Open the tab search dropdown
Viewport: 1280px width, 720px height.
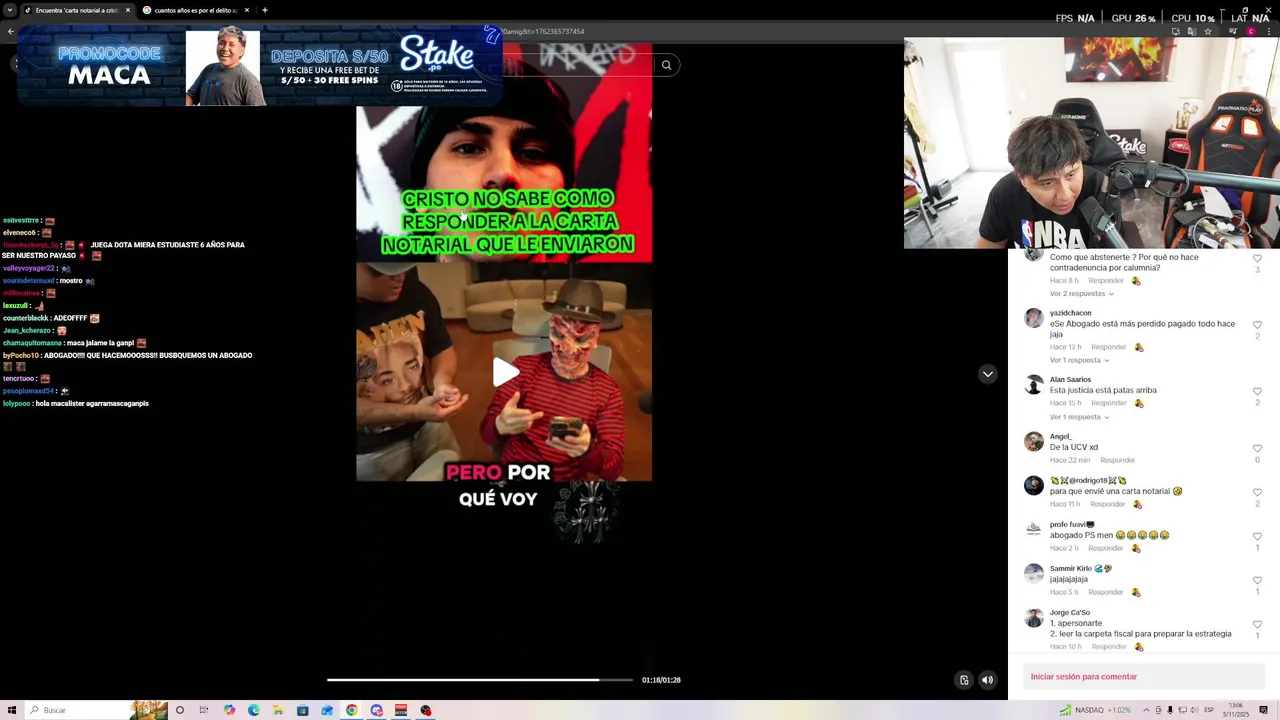click(9, 10)
